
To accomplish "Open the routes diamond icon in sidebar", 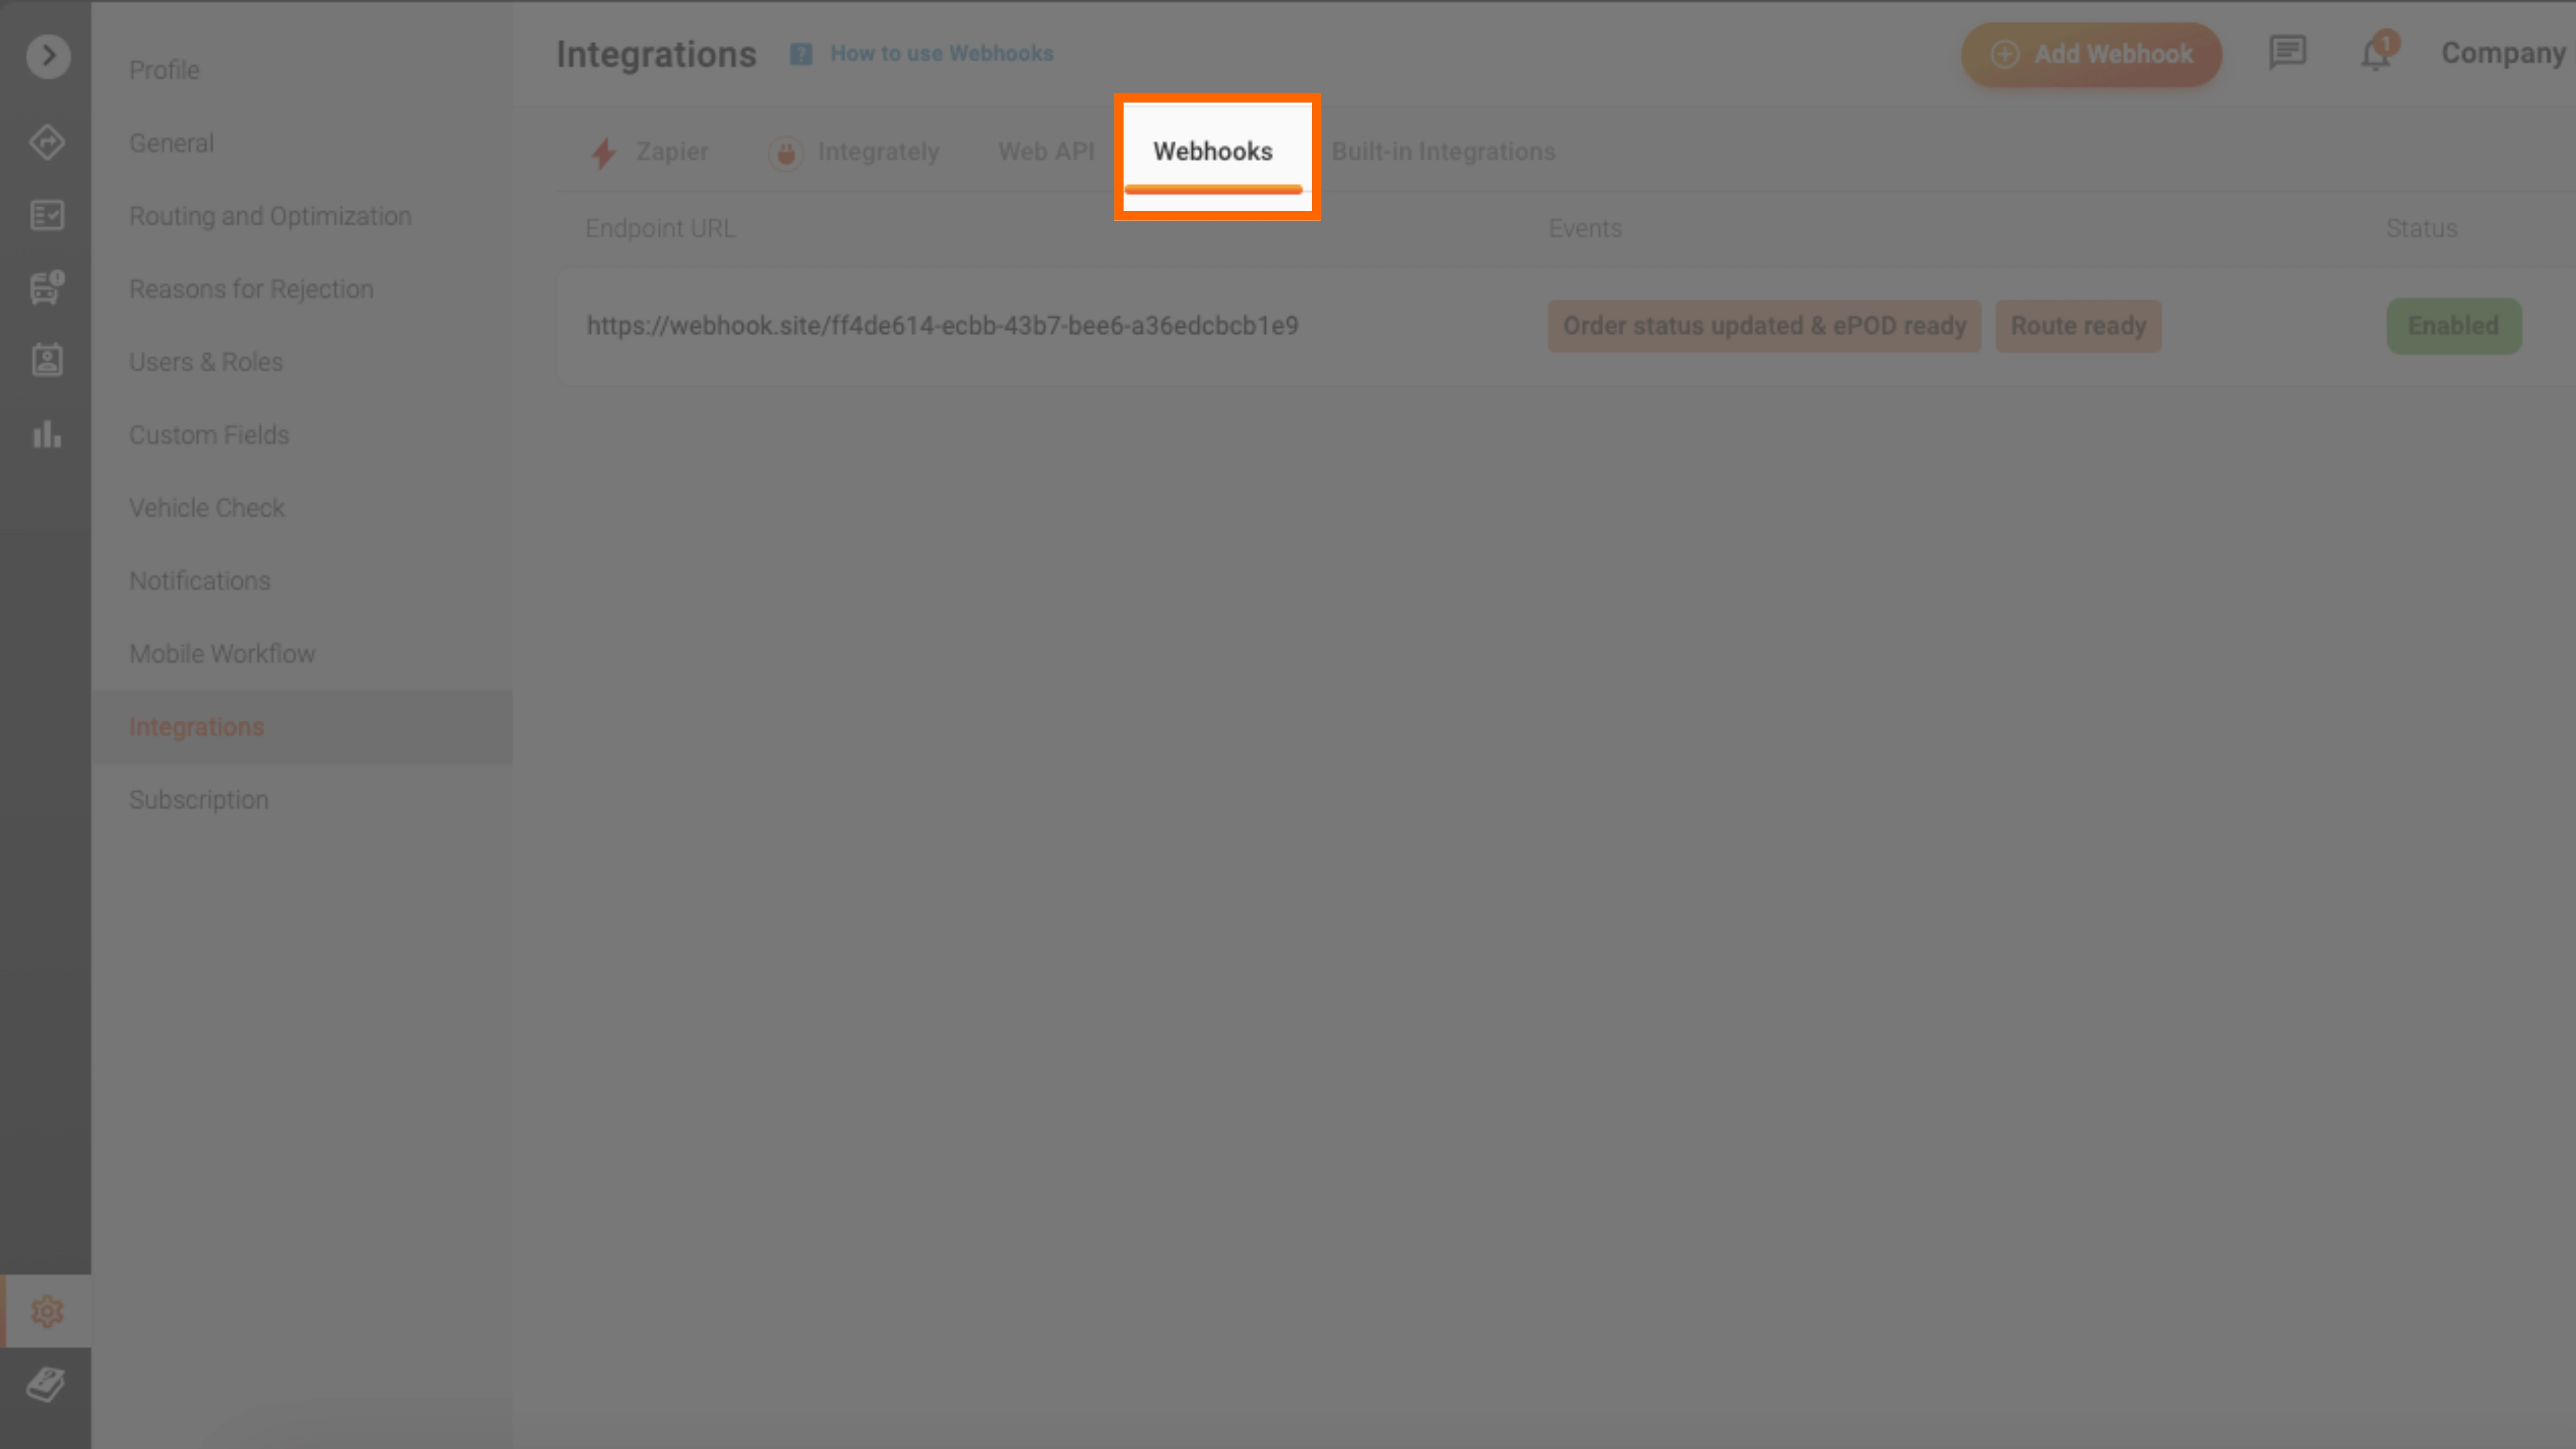I will tap(47, 142).
